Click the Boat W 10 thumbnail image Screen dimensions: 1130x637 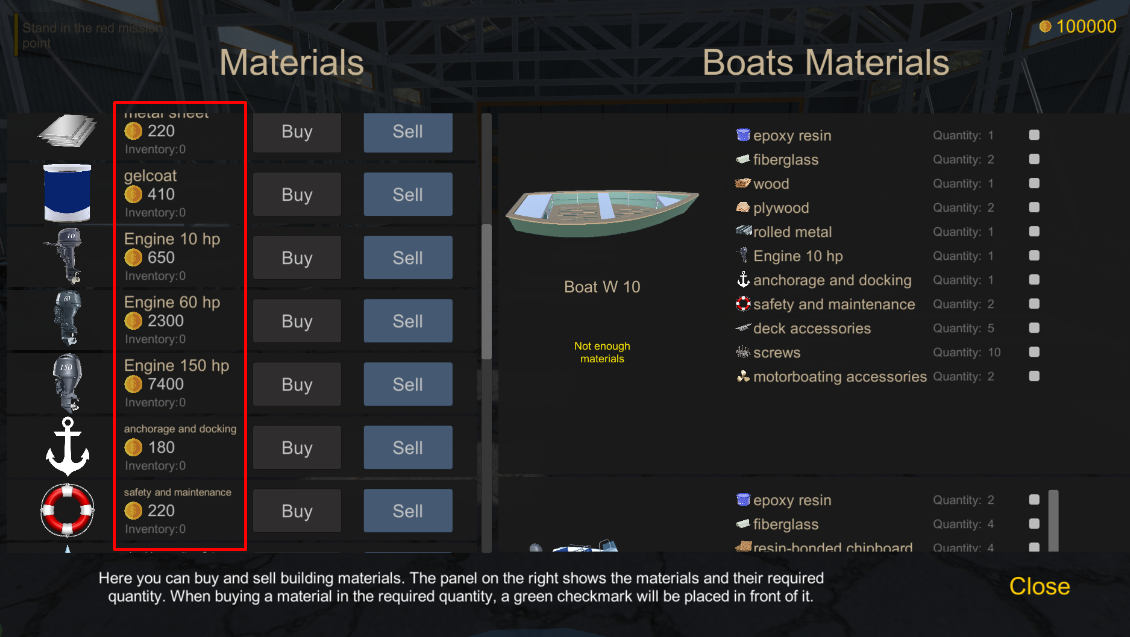pyautogui.click(x=602, y=207)
